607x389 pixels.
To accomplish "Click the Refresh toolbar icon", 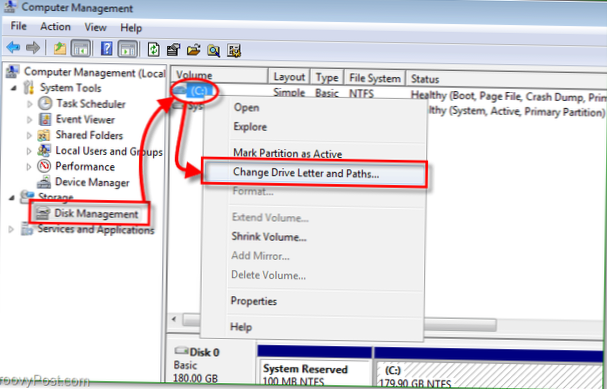I will pyautogui.click(x=154, y=50).
